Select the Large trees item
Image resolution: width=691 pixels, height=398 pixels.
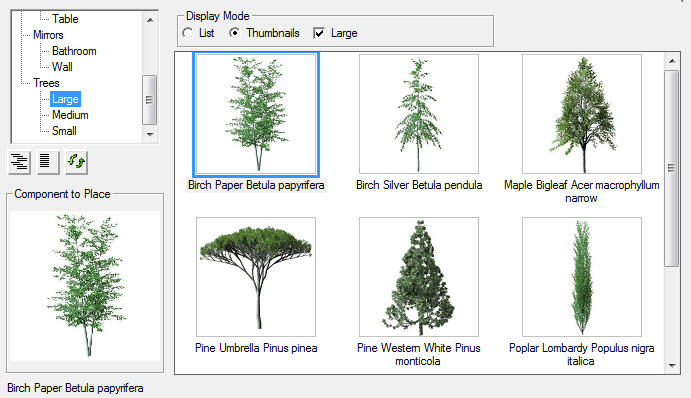click(x=65, y=99)
